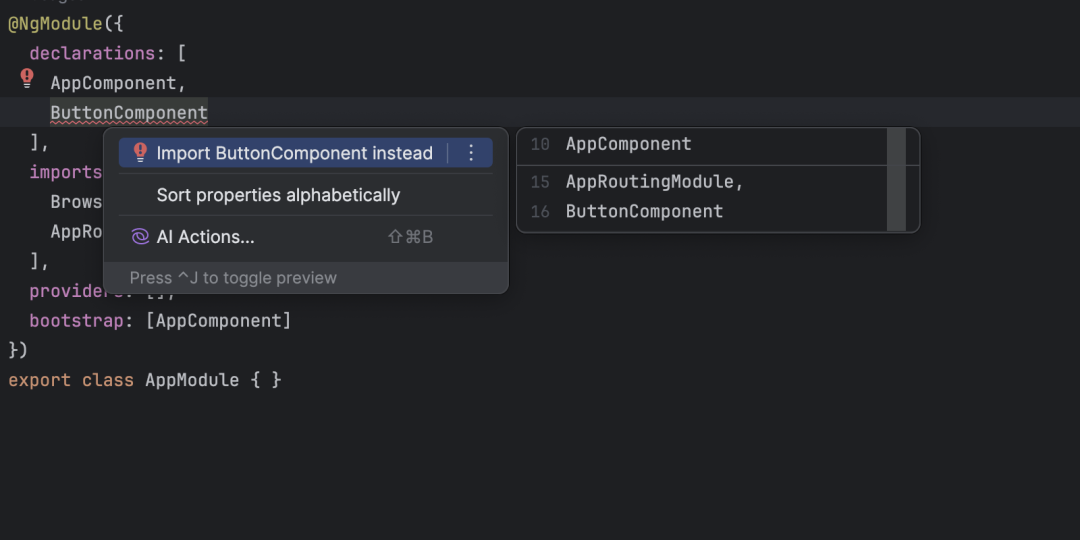
Task: Click the red bulb icon beside Import ButtonComponent
Action: 140,153
